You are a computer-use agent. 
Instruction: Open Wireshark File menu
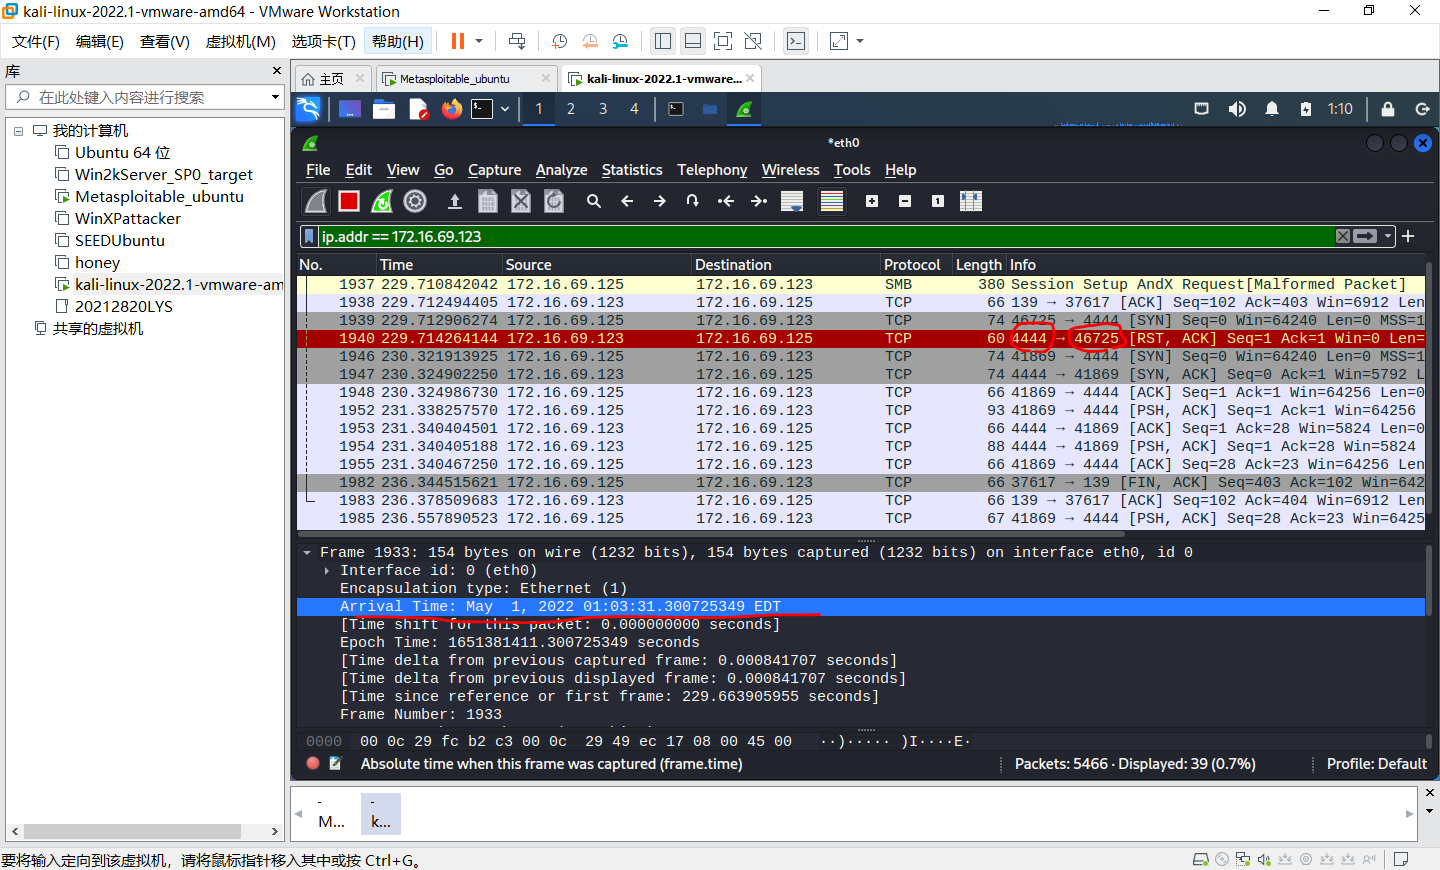pos(318,170)
